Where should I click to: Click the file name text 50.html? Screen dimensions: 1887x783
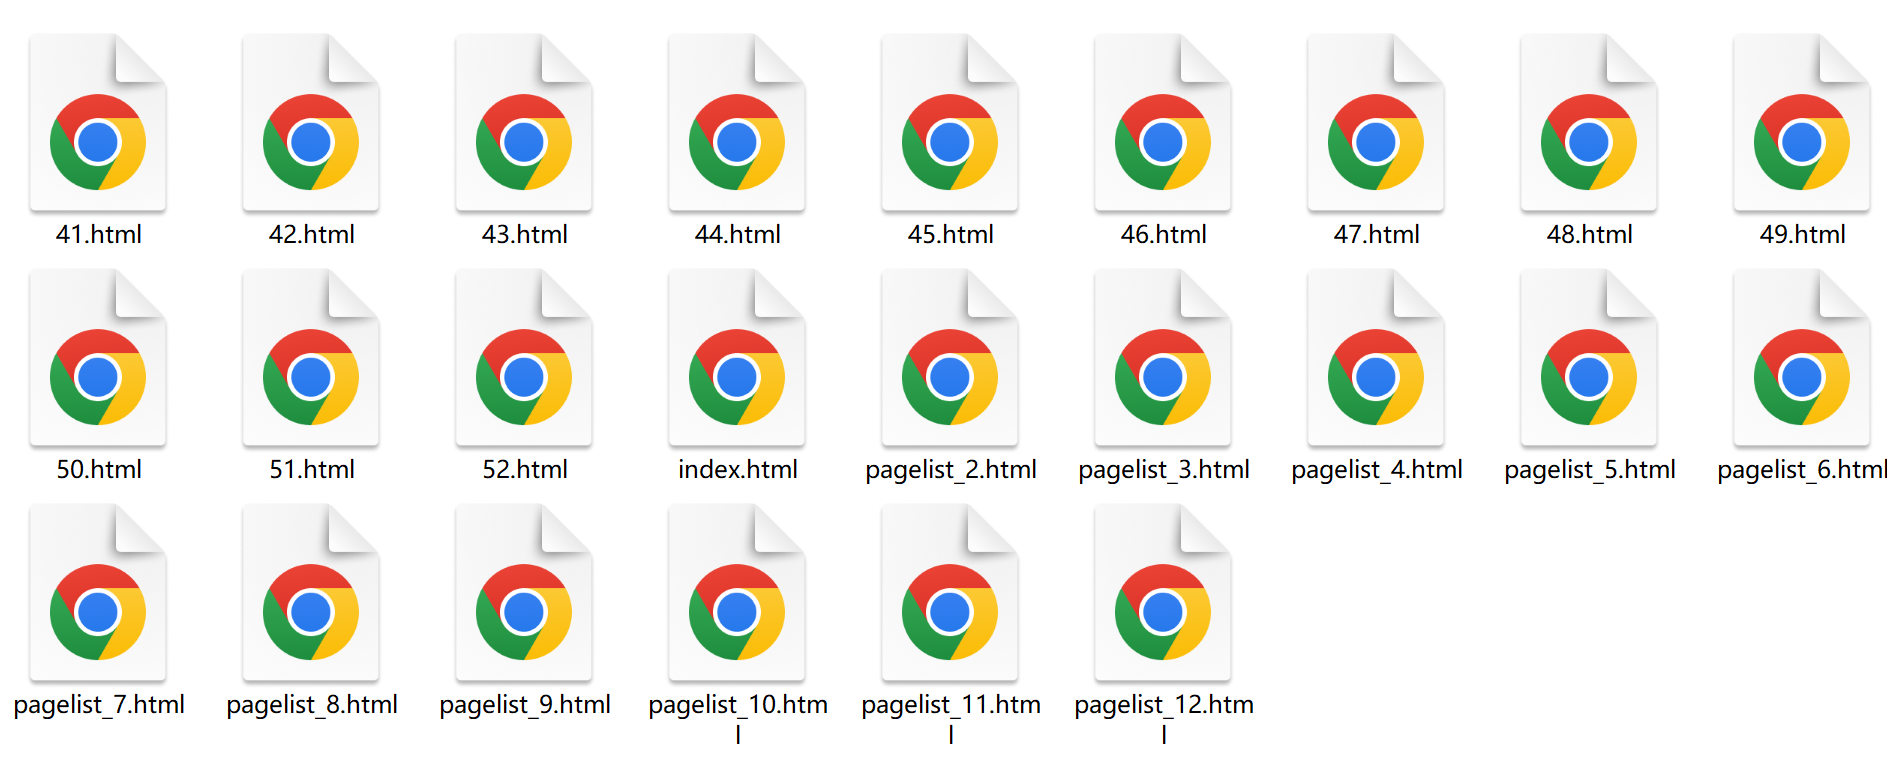(x=98, y=469)
